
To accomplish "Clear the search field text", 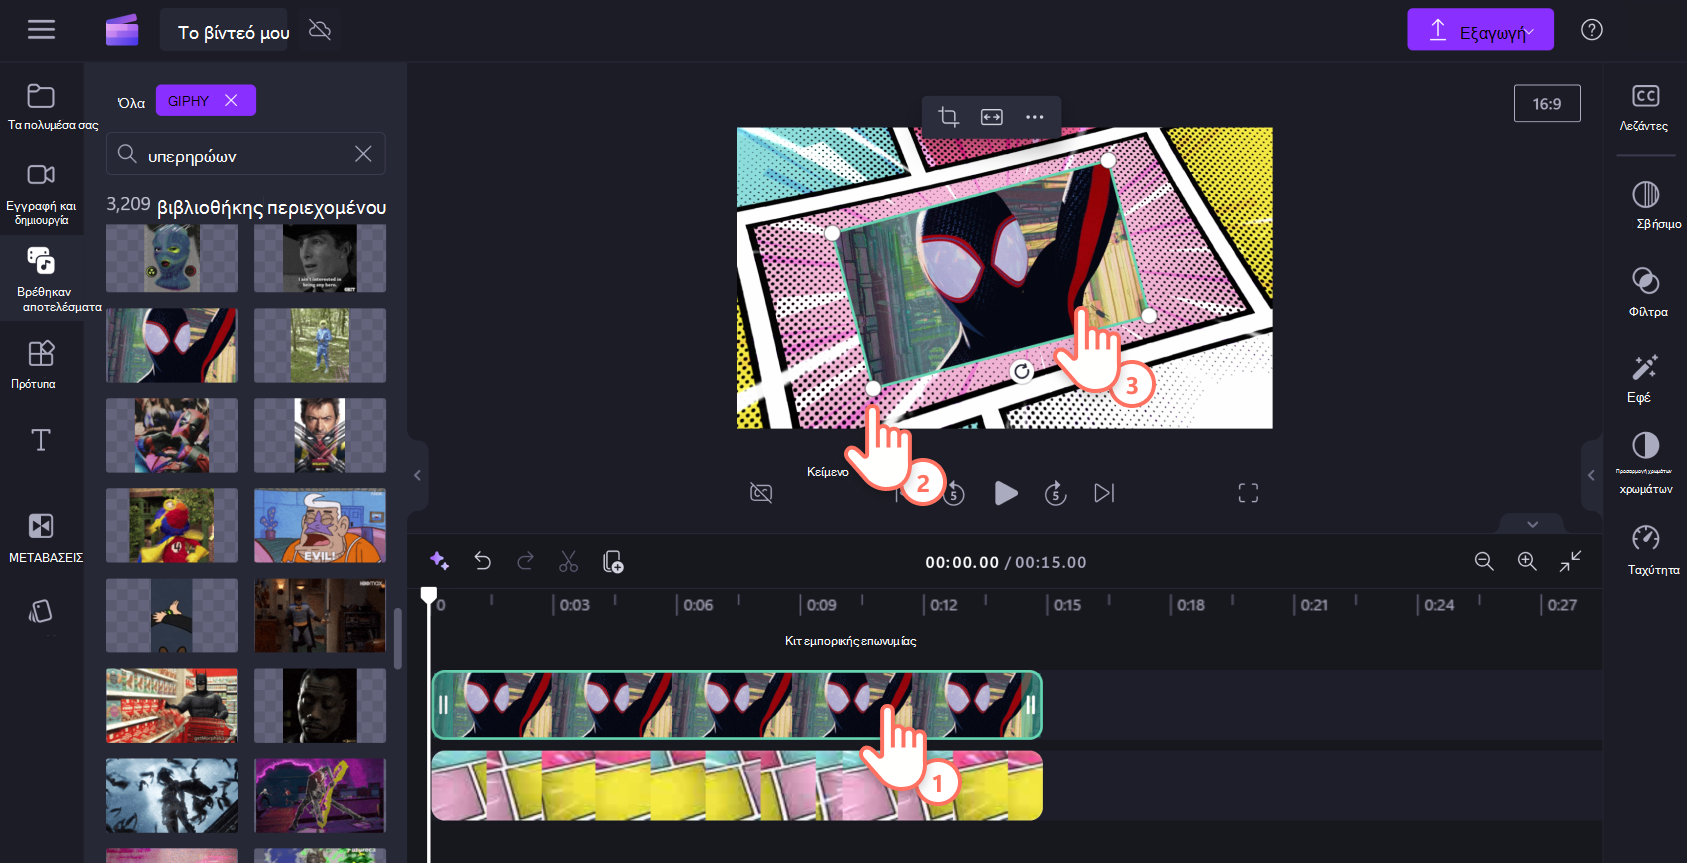I will click(363, 154).
